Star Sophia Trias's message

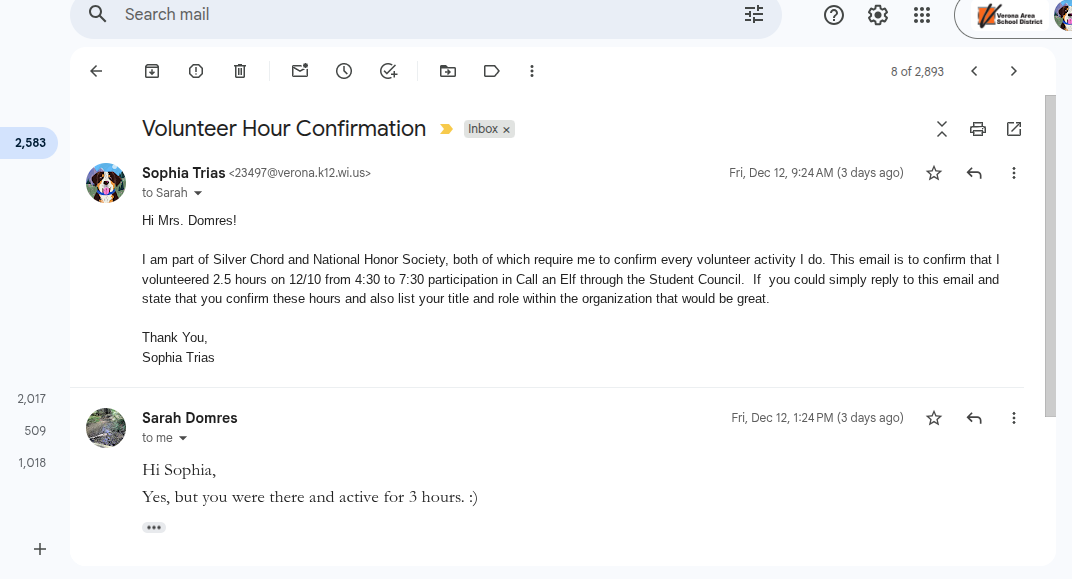click(934, 173)
